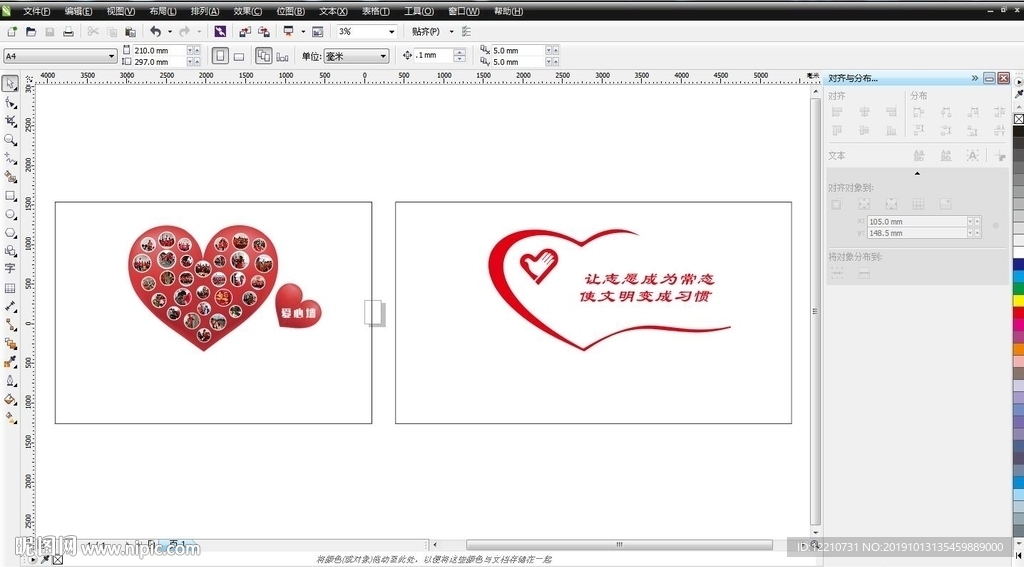Click the 贴齐(P) snap button
This screenshot has width=1024, height=567.
tap(426, 32)
